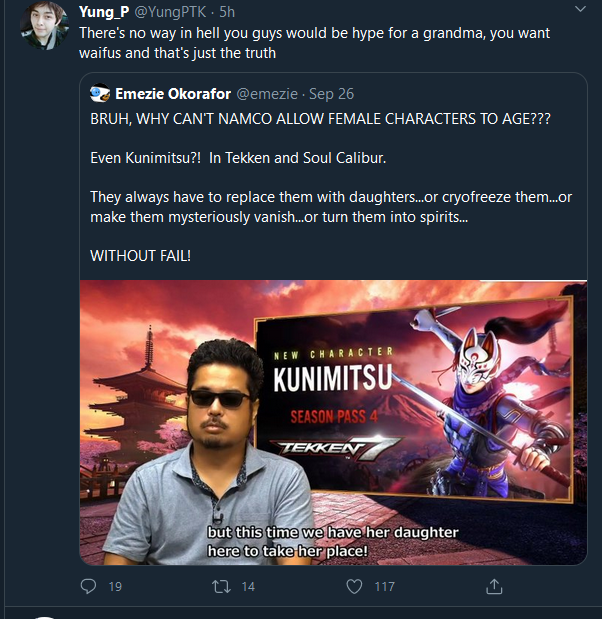The width and height of the screenshot is (602, 619).
Task: Open Yung_P's profile avatar
Action: point(45,26)
